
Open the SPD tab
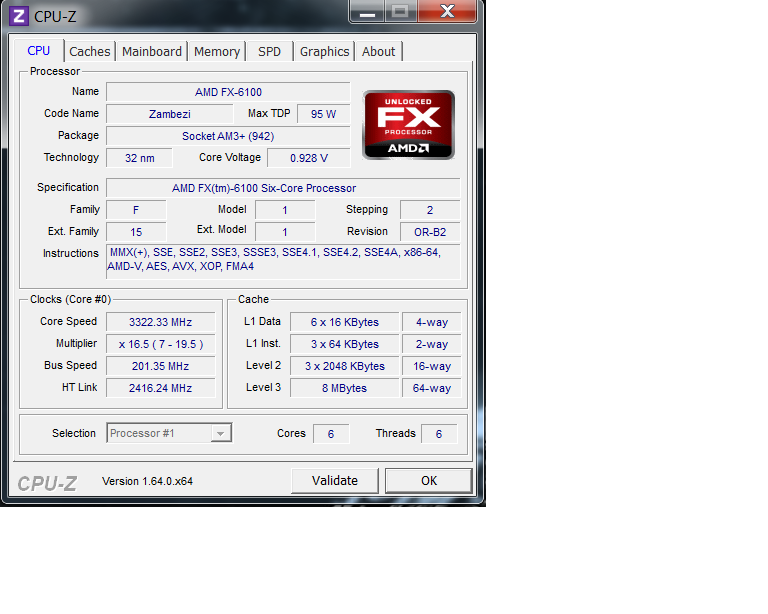coord(269,51)
